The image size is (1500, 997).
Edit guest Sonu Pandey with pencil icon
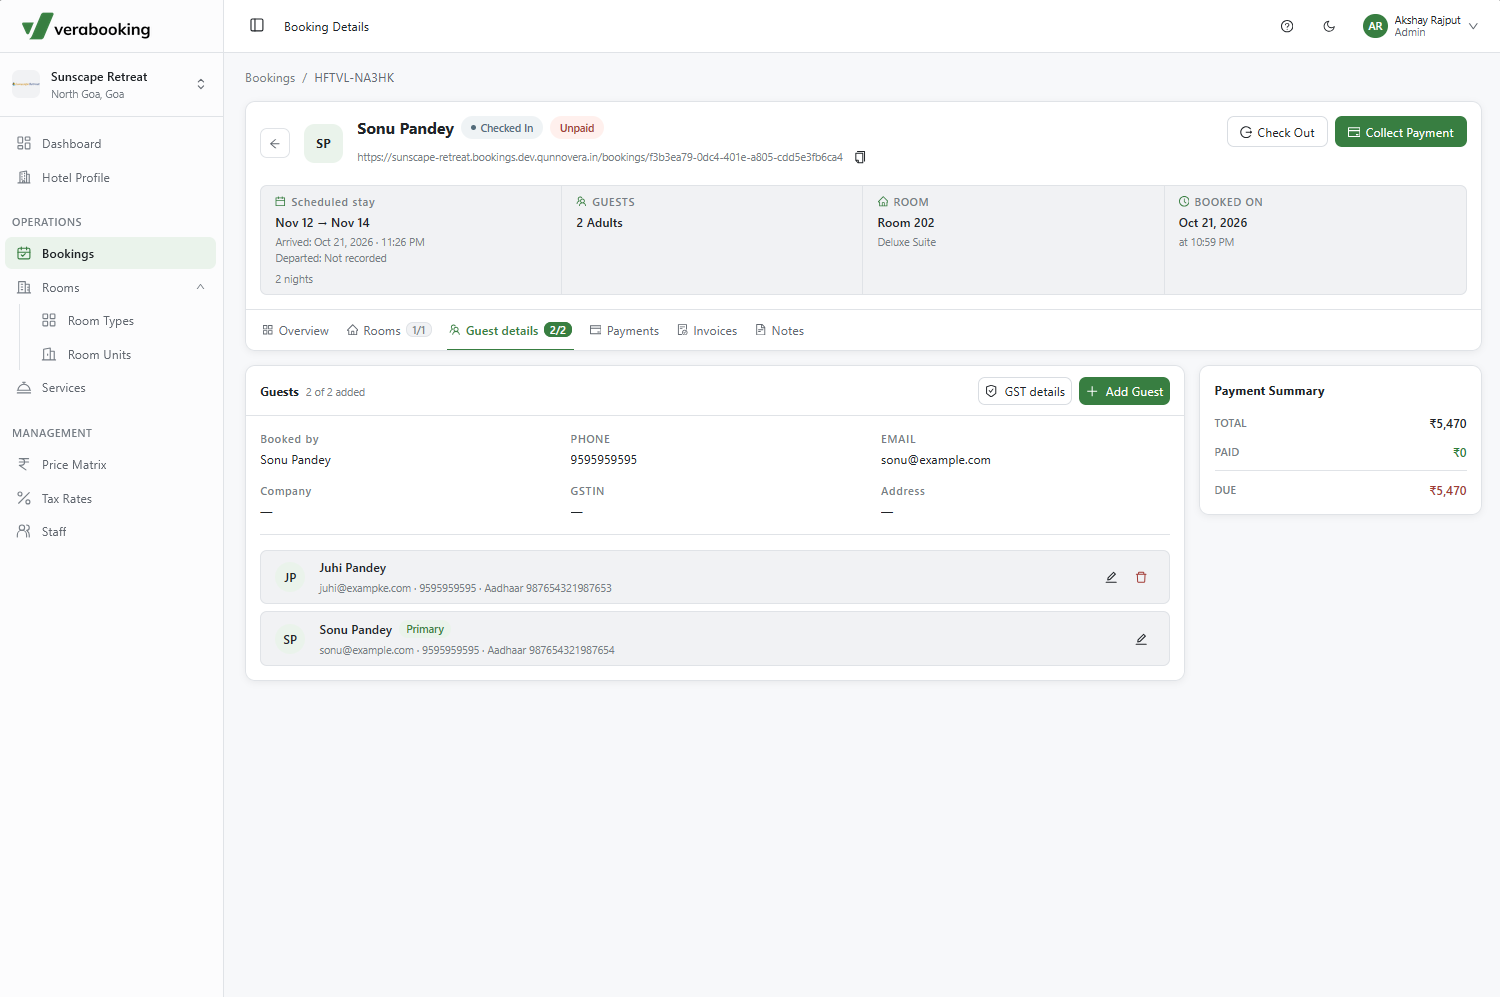click(1141, 639)
